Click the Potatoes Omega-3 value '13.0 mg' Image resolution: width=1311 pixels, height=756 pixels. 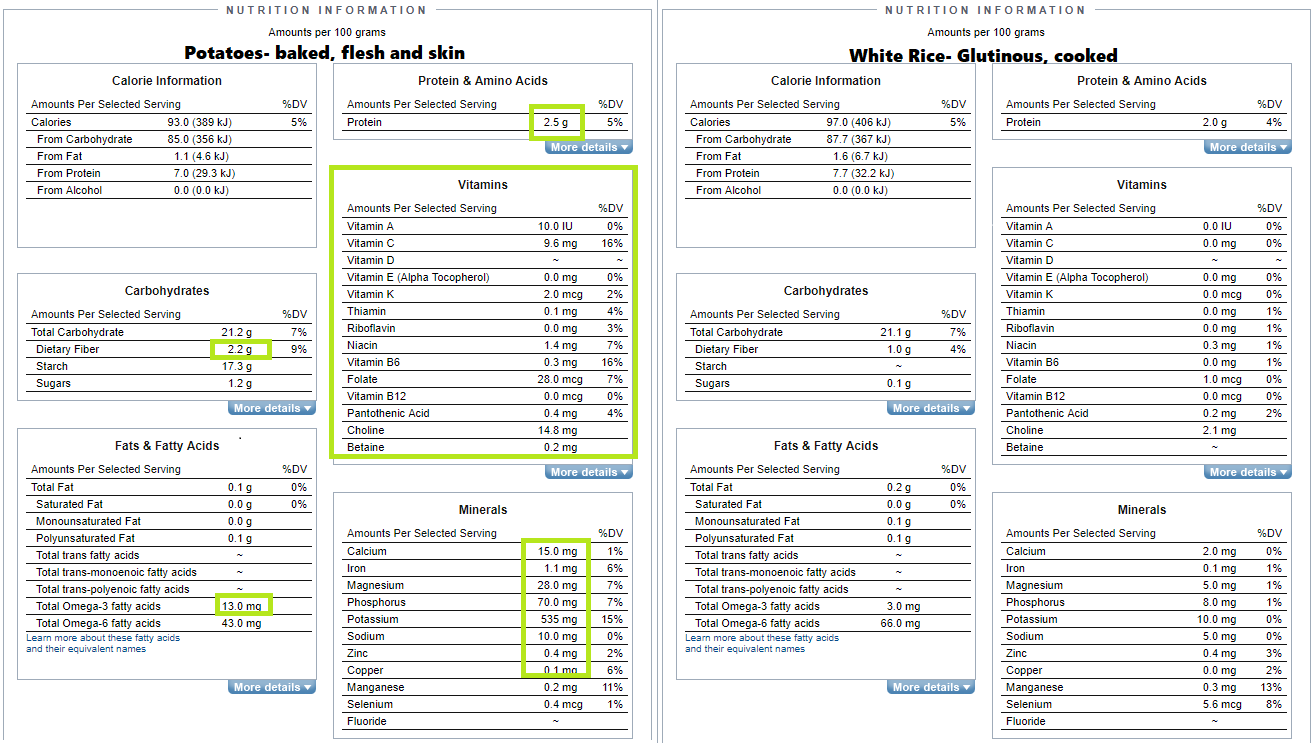click(x=241, y=606)
